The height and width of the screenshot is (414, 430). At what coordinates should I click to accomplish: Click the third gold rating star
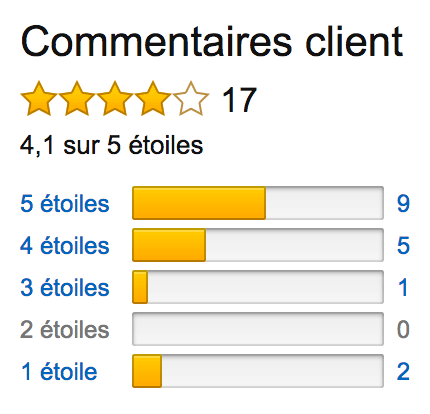point(115,99)
